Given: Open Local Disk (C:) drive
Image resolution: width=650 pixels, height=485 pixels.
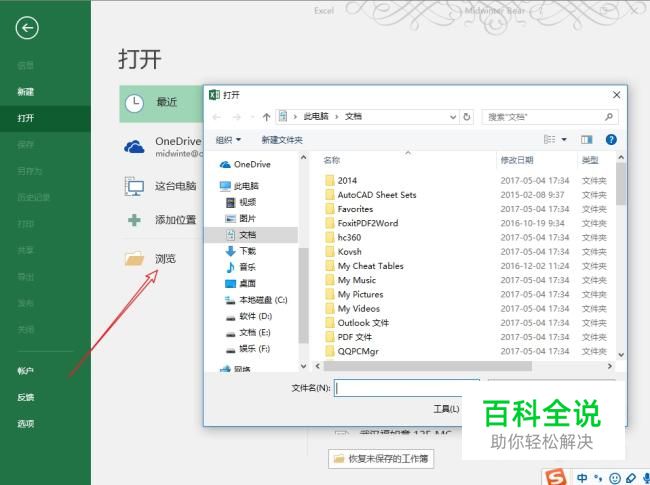Looking at the screenshot, I should point(256,300).
